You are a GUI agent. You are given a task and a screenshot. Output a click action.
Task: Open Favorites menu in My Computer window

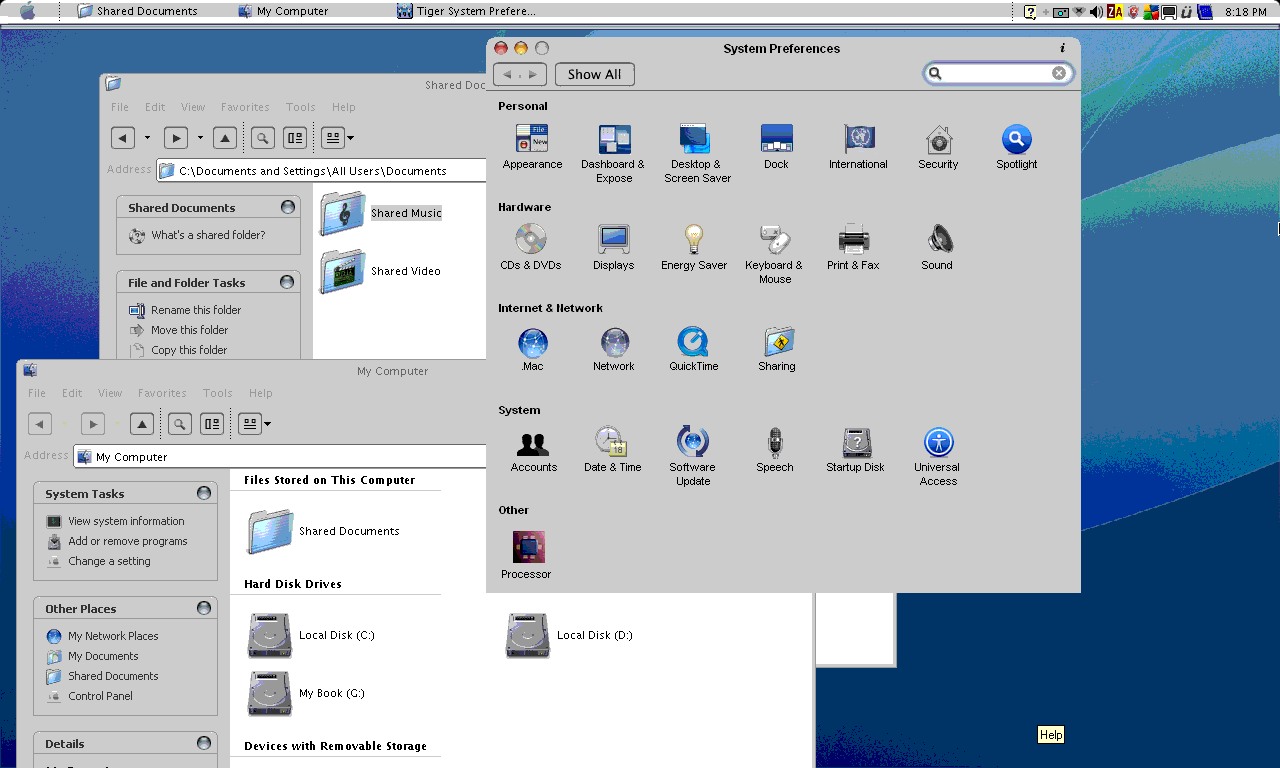[x=162, y=393]
